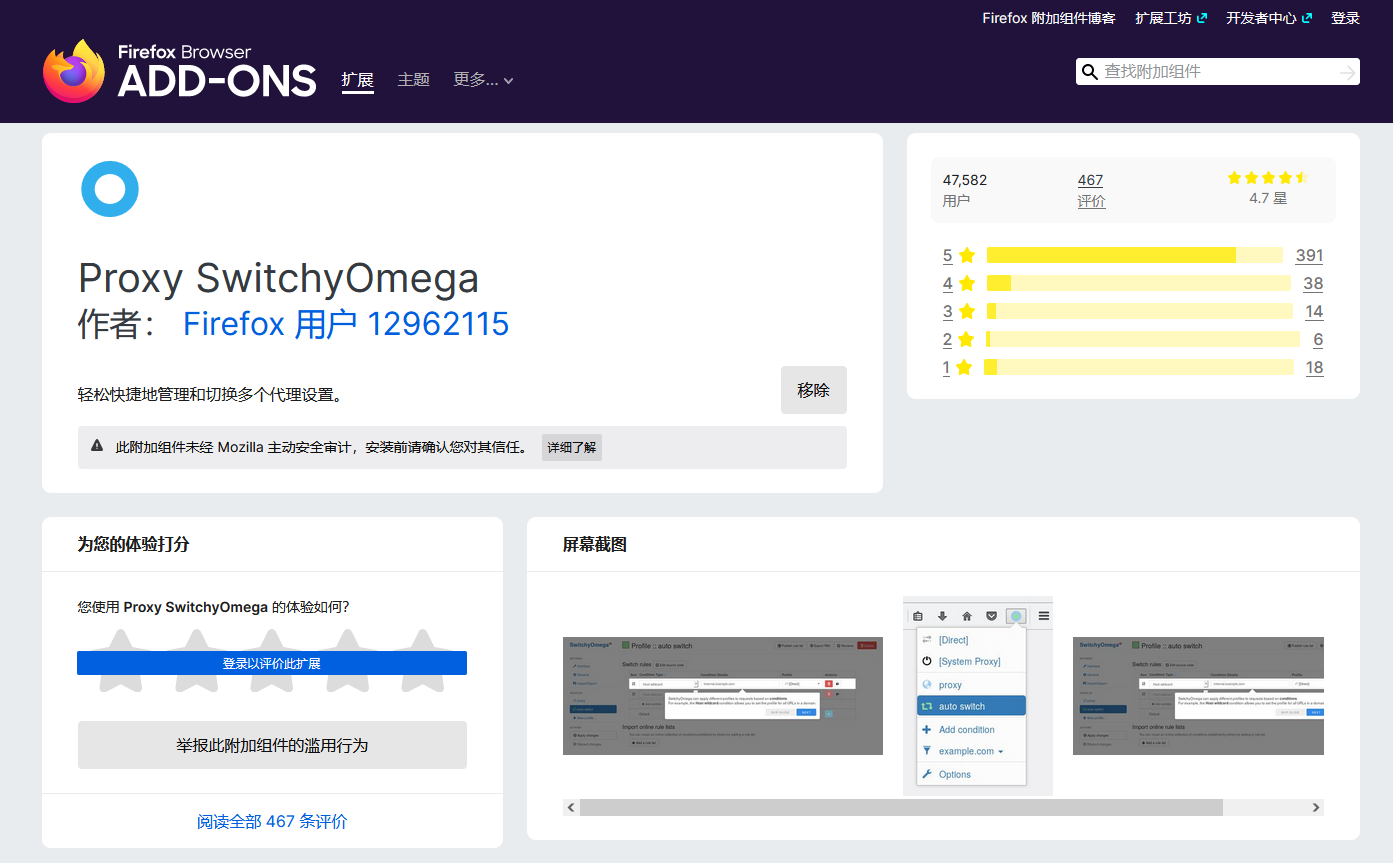The image size is (1393, 863).
Task: Click the 为您的体验打分 heading
Action: tap(133, 544)
